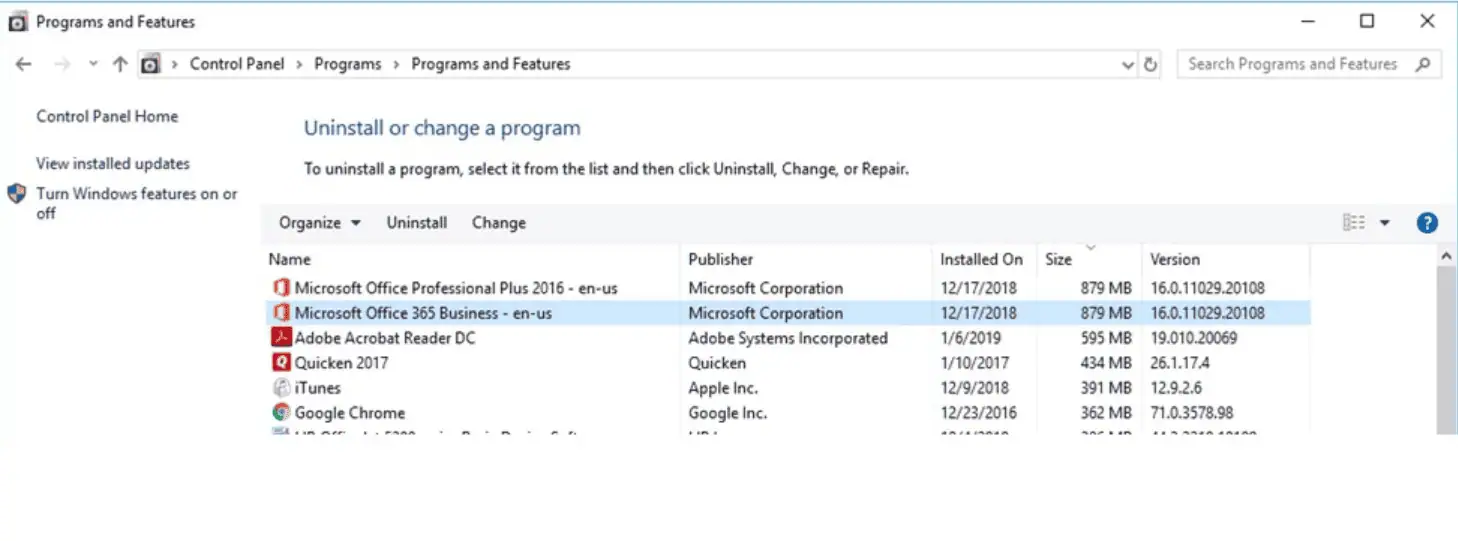Open the help question mark button

point(1427,223)
